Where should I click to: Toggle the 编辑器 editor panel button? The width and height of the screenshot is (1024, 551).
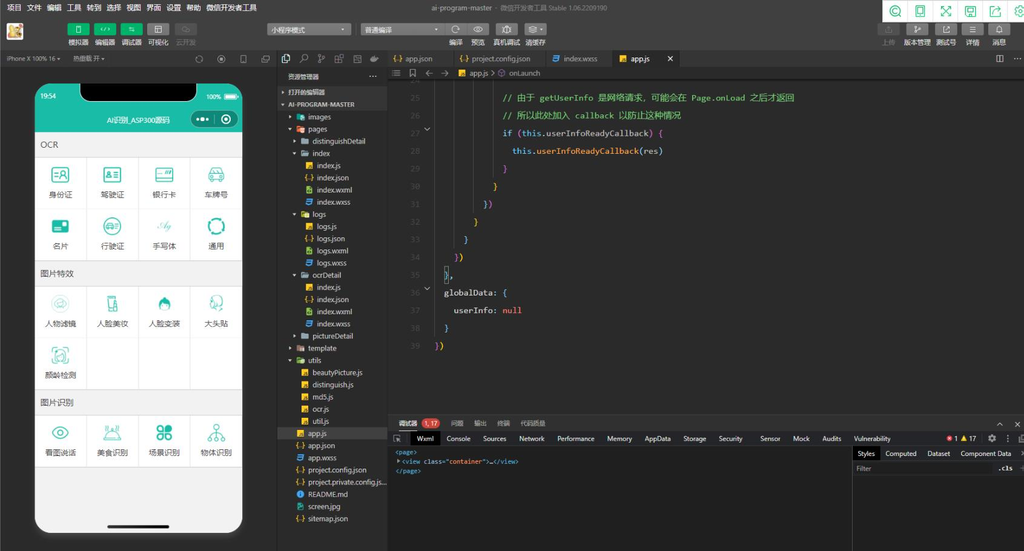(x=105, y=29)
